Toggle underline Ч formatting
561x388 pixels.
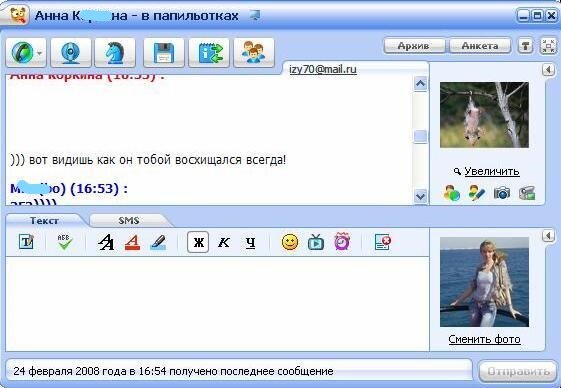coord(250,242)
